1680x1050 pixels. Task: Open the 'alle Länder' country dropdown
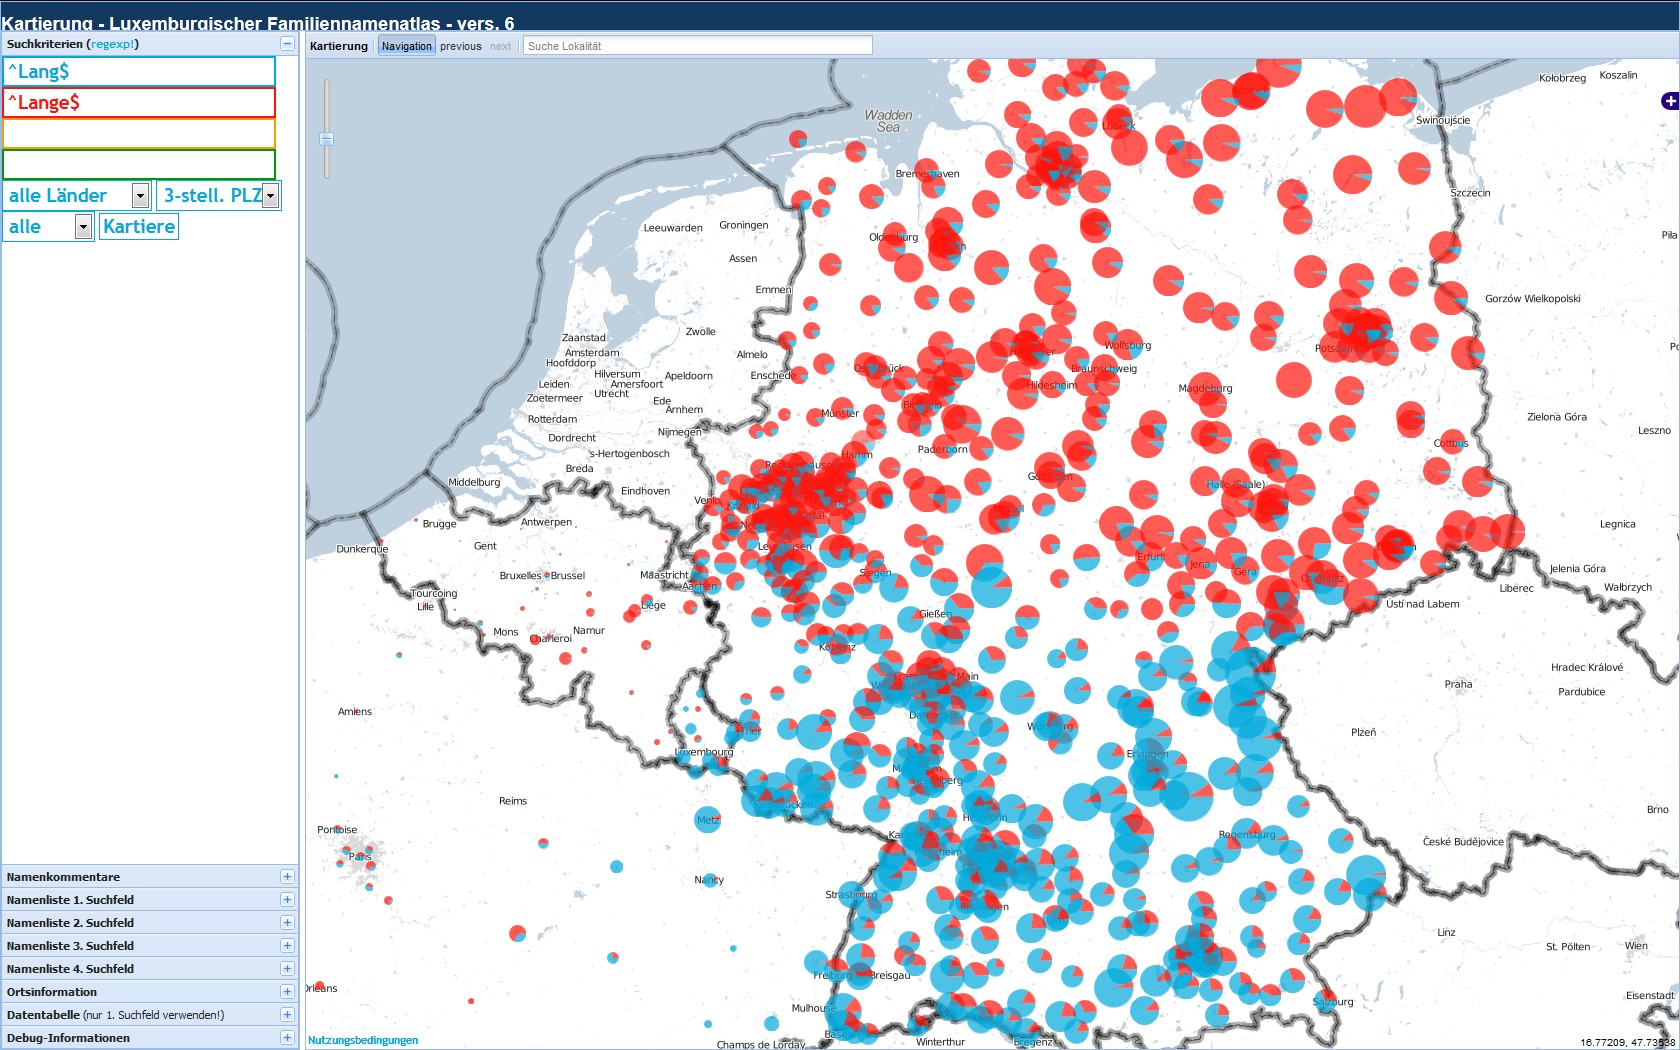[x=140, y=196]
